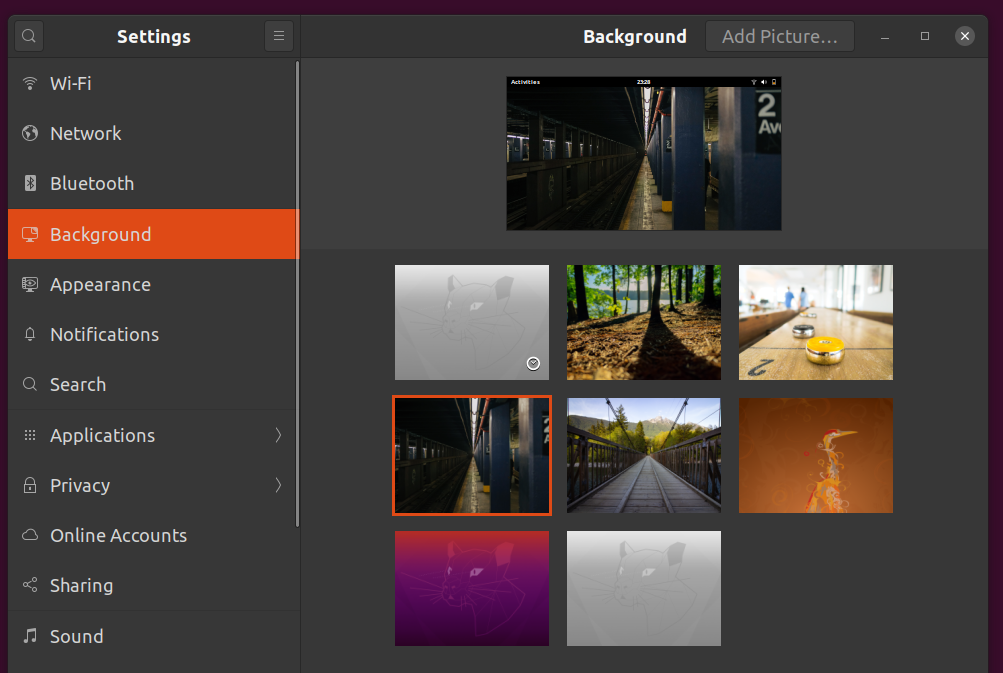Click the Sharing icon in sidebar

point(30,585)
